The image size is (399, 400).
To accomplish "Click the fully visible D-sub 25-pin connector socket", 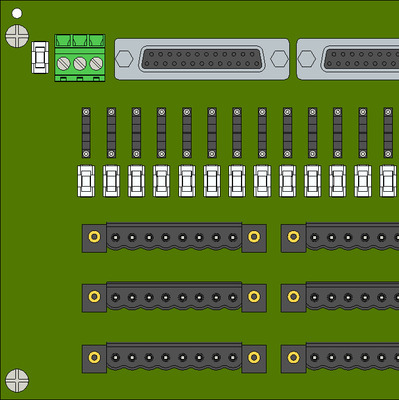I will 202,59.
